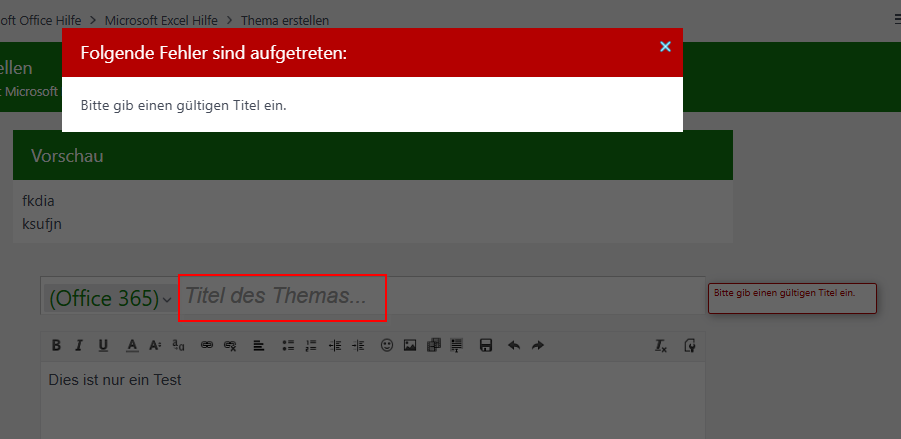
Task: Click the 'Dies ist nur ein Test' text
Action: pos(115,380)
